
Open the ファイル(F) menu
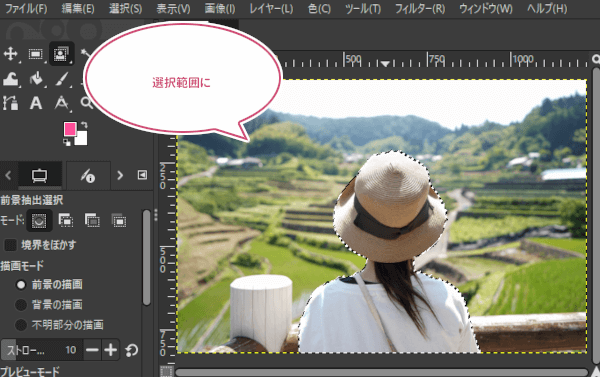[26, 8]
